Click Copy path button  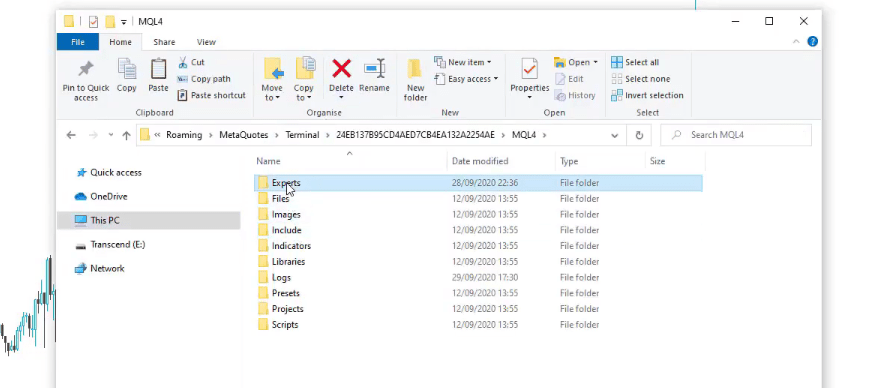pos(204,79)
